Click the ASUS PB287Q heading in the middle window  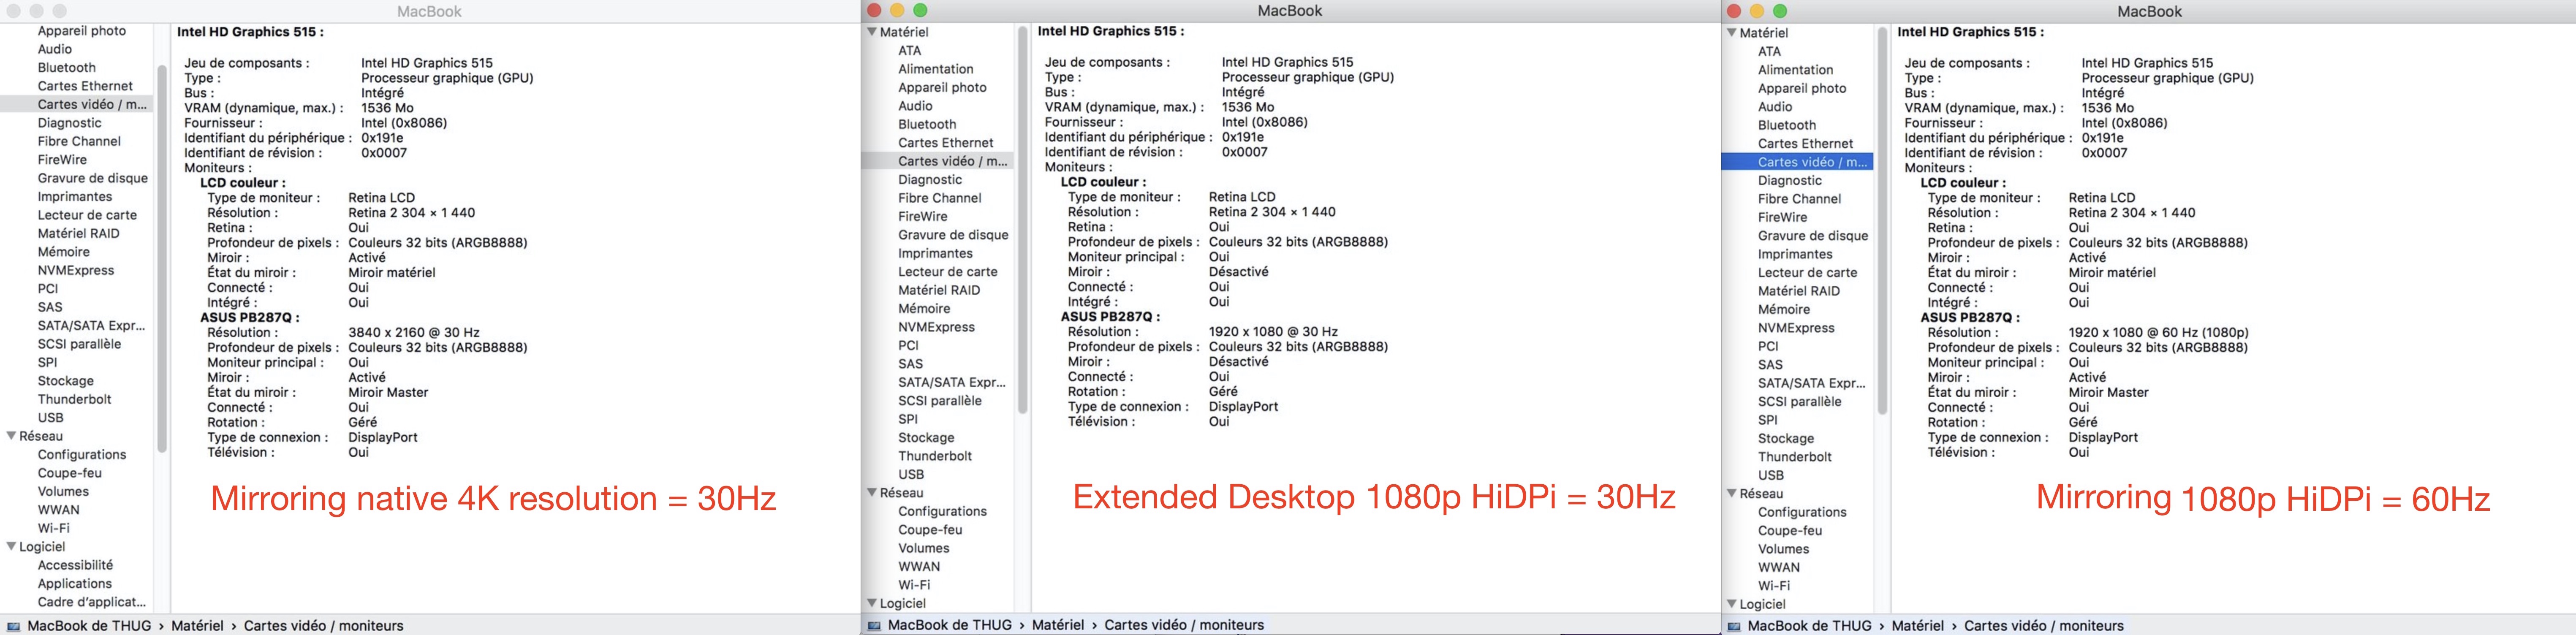point(1110,317)
